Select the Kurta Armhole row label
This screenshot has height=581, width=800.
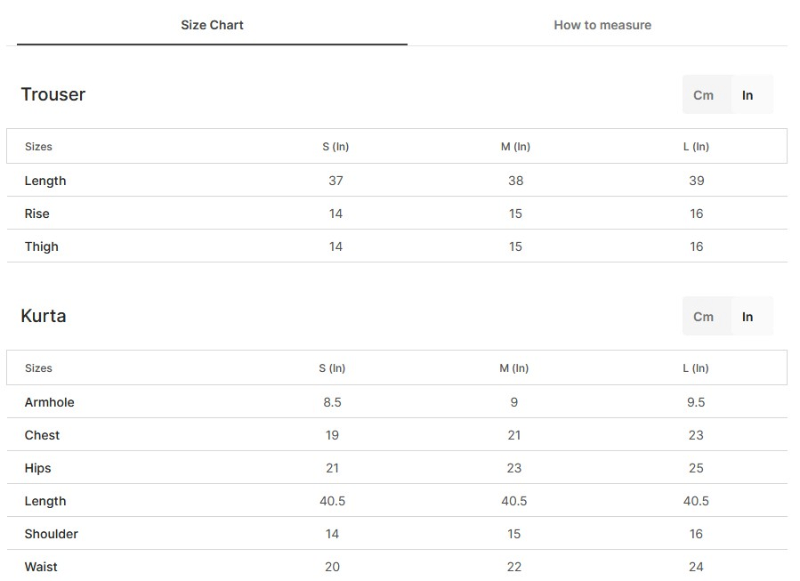click(x=50, y=403)
